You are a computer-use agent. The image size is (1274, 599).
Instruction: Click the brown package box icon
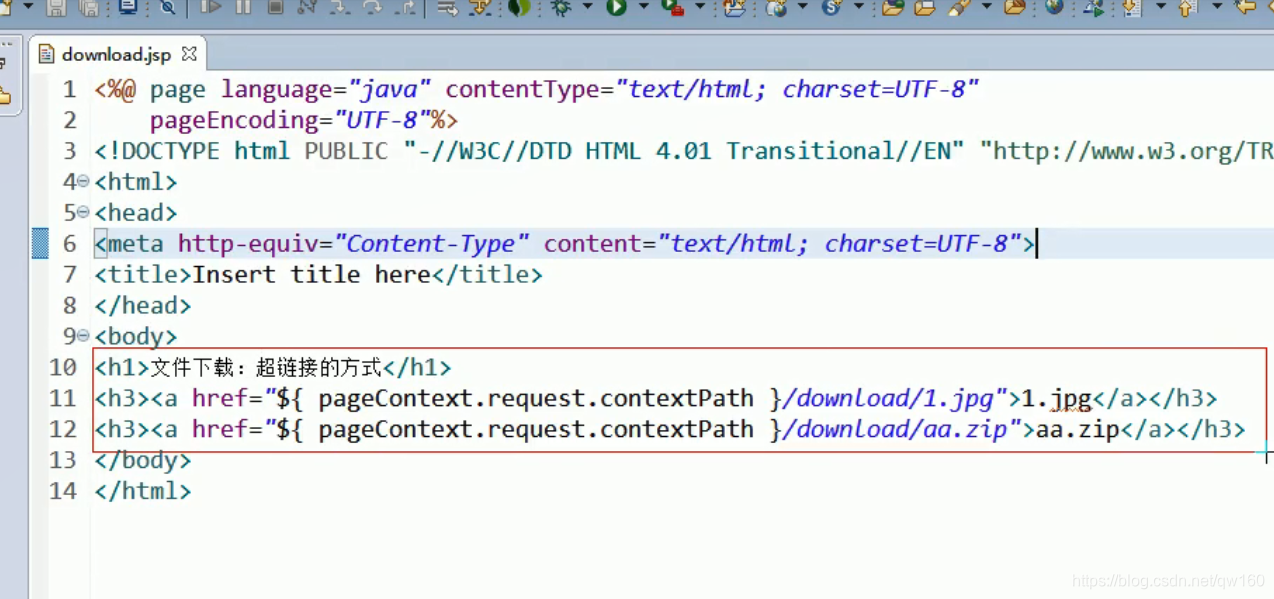pos(1014,7)
